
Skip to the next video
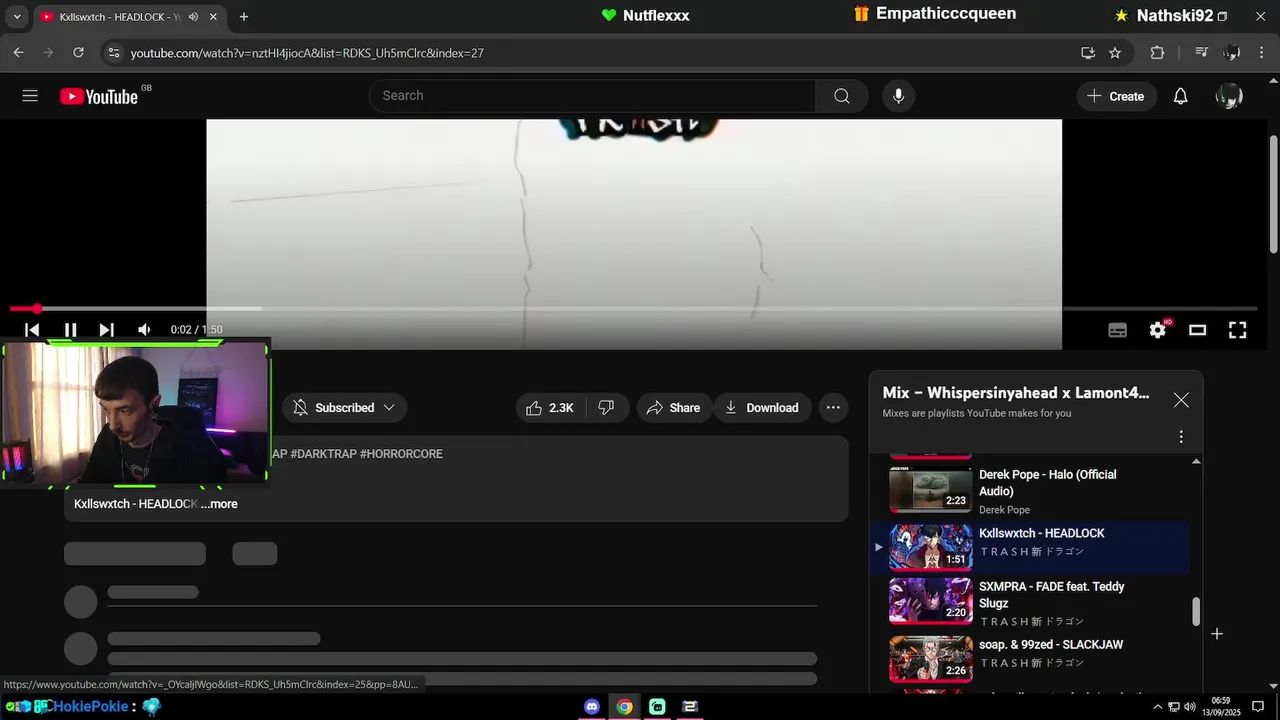coord(106,330)
